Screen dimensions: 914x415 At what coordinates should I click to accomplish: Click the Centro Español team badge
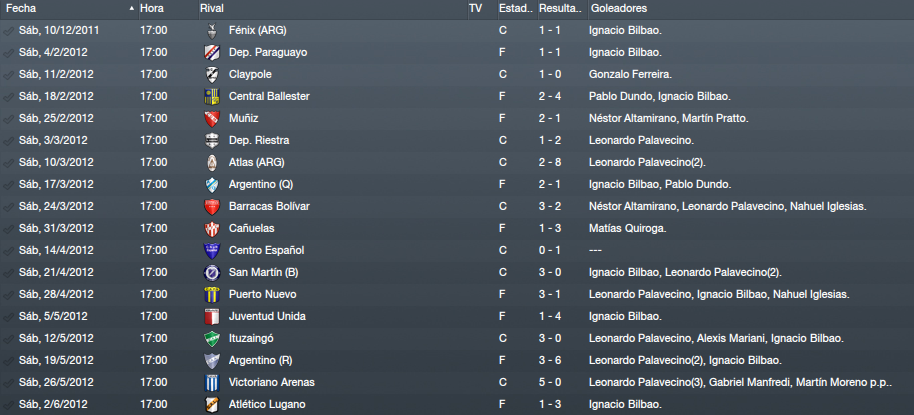[212, 251]
